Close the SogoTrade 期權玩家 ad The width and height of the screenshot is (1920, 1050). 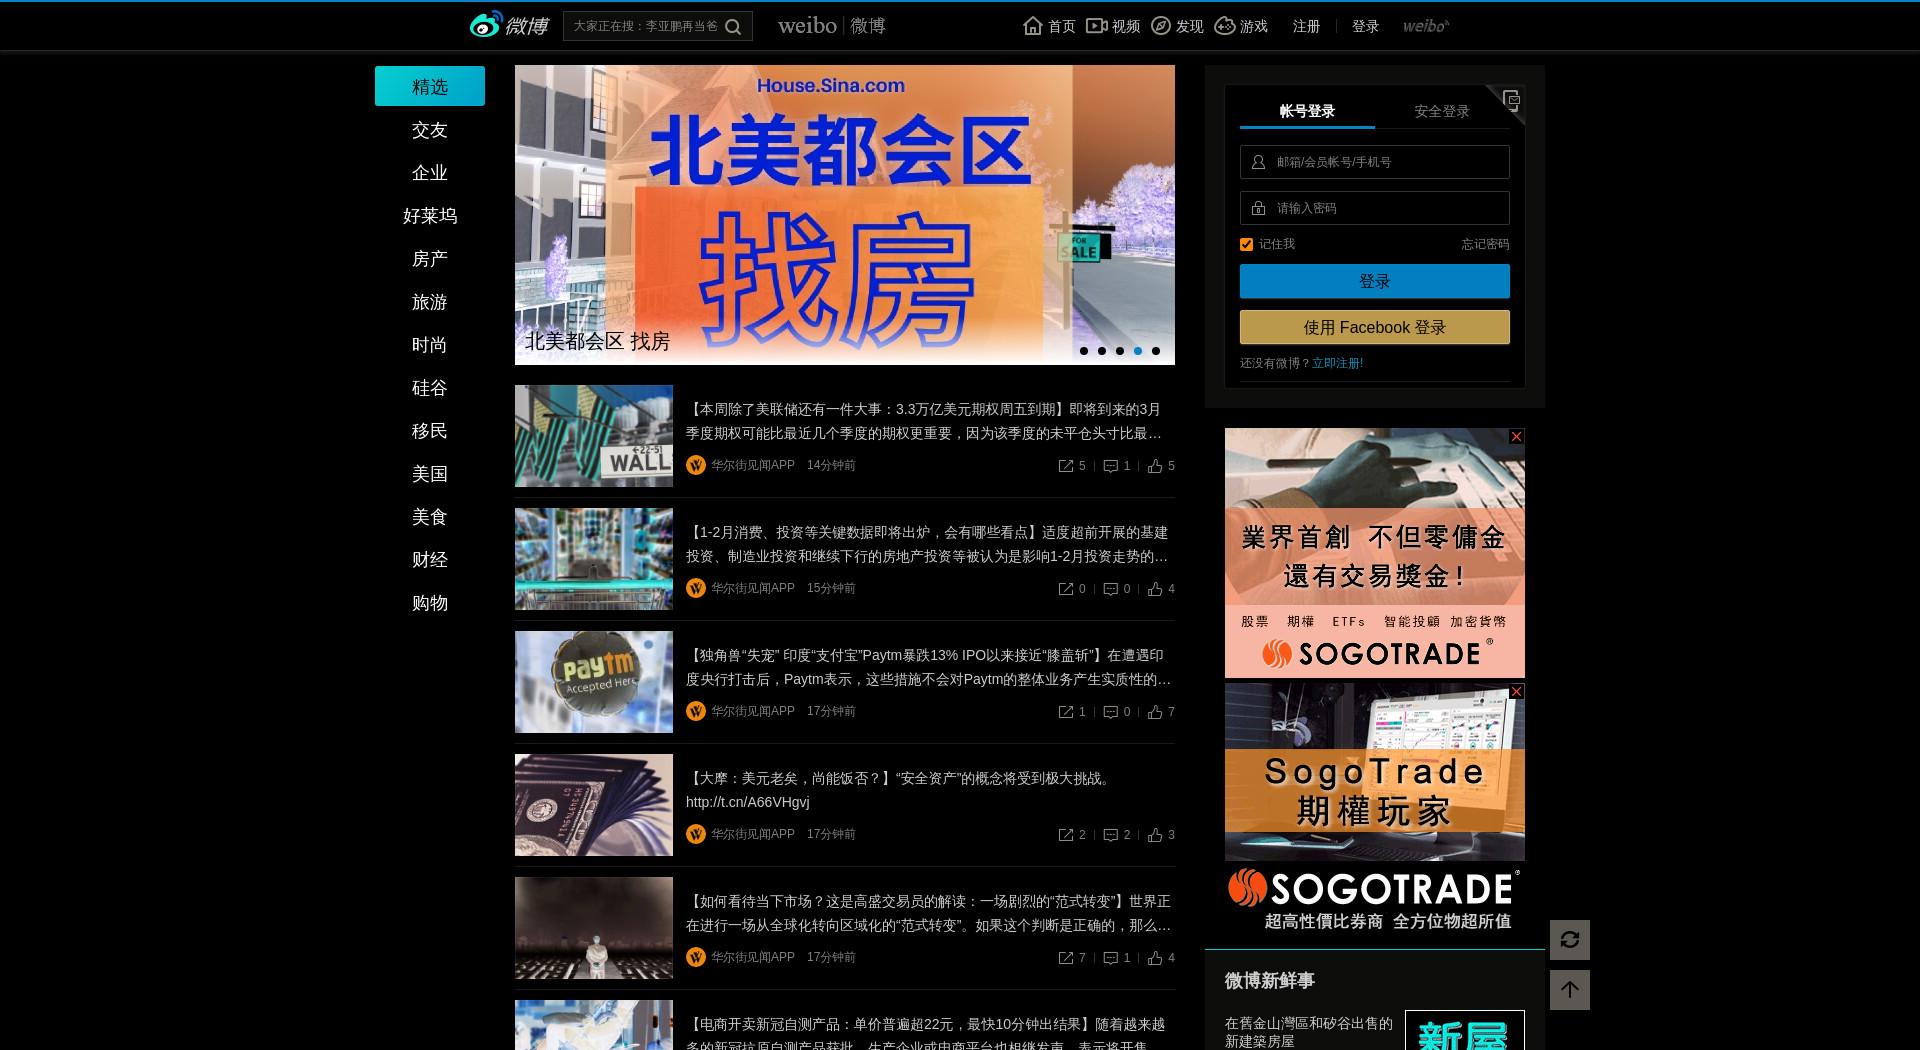tap(1516, 692)
